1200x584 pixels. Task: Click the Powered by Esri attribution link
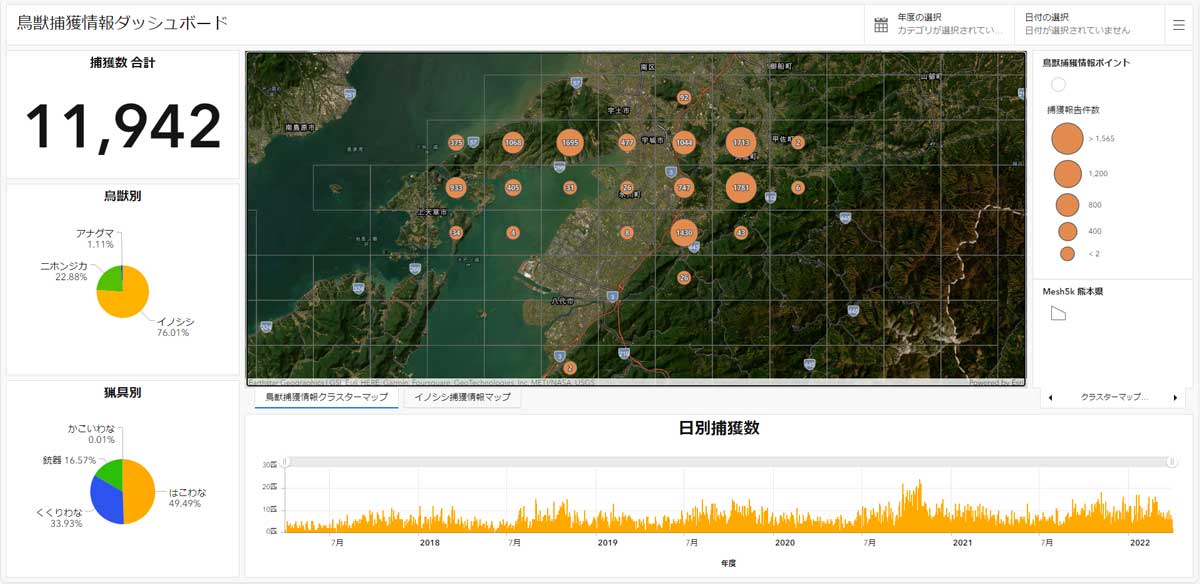[x=996, y=382]
